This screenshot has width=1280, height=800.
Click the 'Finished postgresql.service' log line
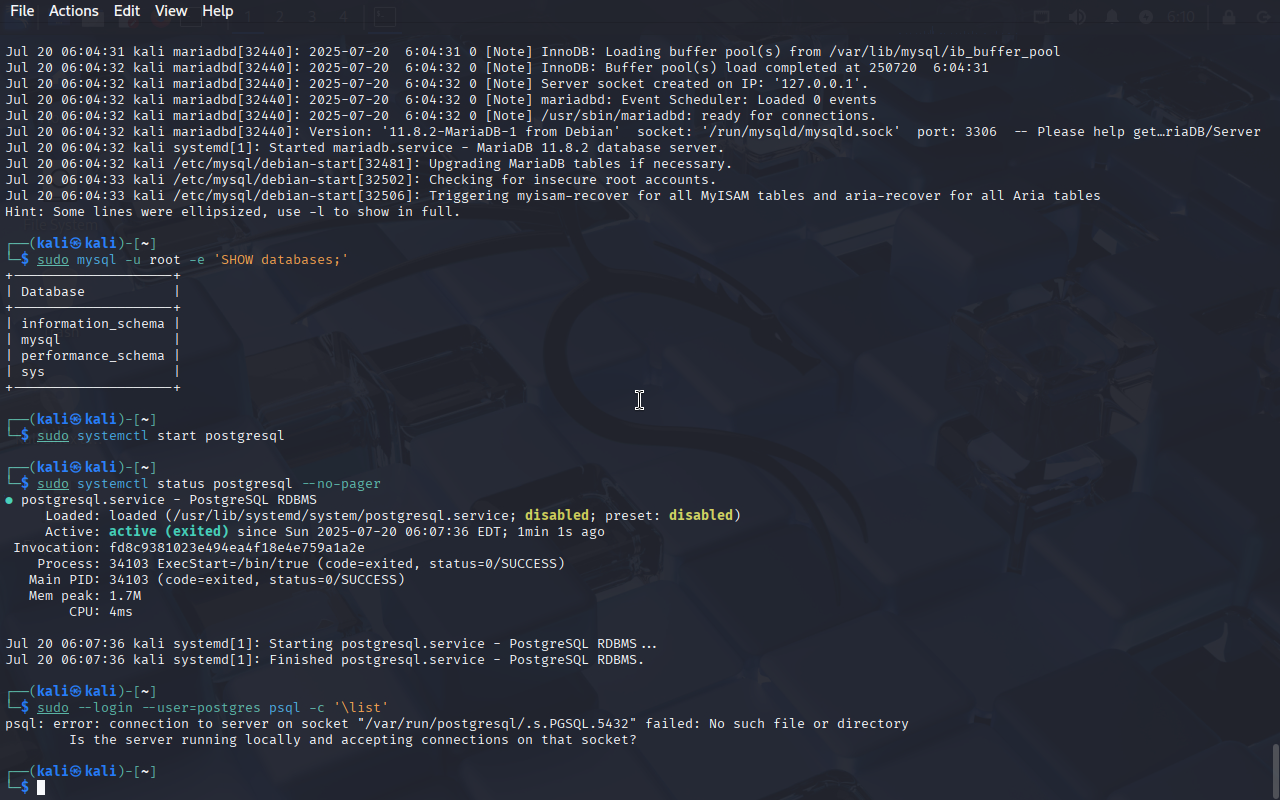(325, 660)
